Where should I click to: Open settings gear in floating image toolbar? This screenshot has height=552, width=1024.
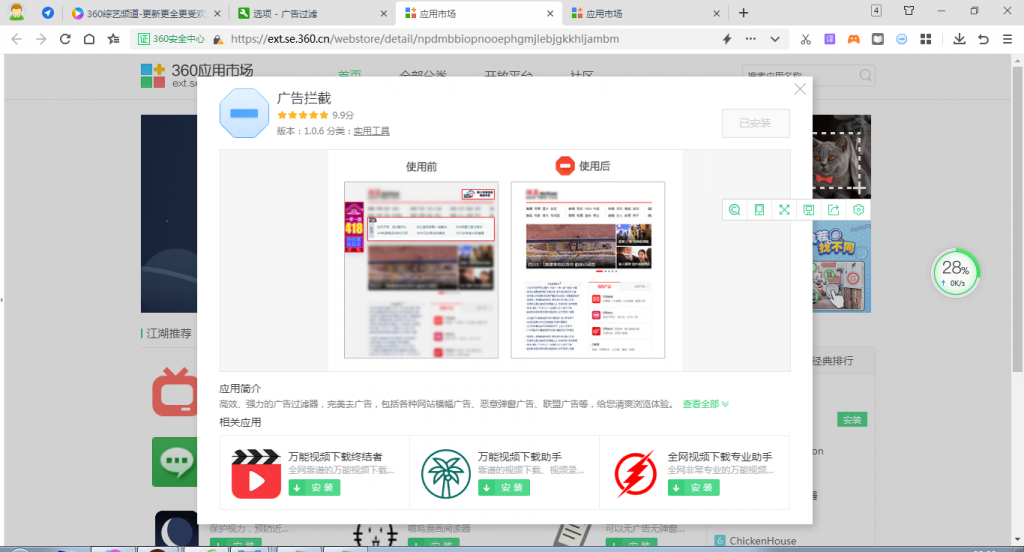(x=859, y=210)
